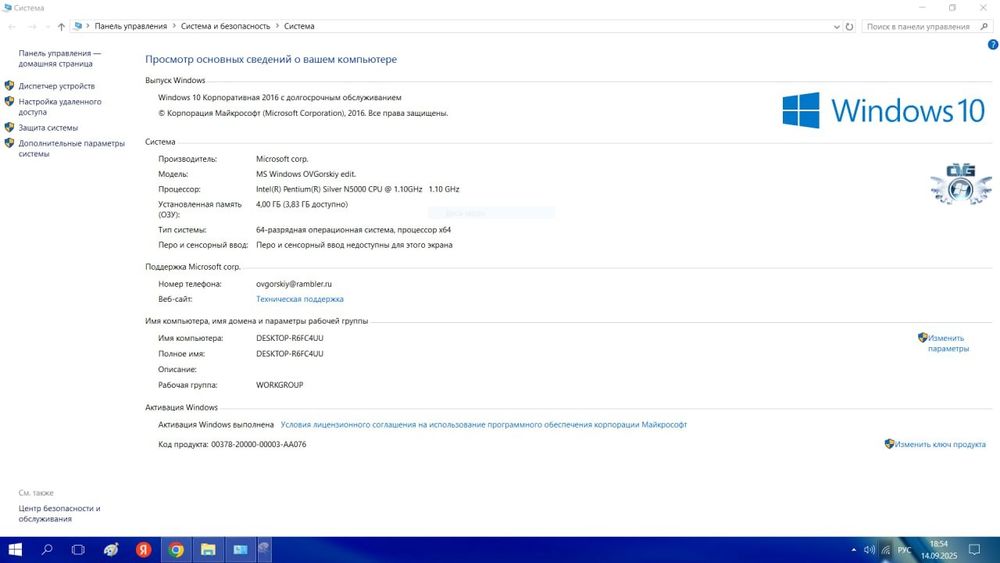Viewport: 1000px width, 563px height.
Task: Open the Техническая поддержка website link
Action: click(300, 299)
